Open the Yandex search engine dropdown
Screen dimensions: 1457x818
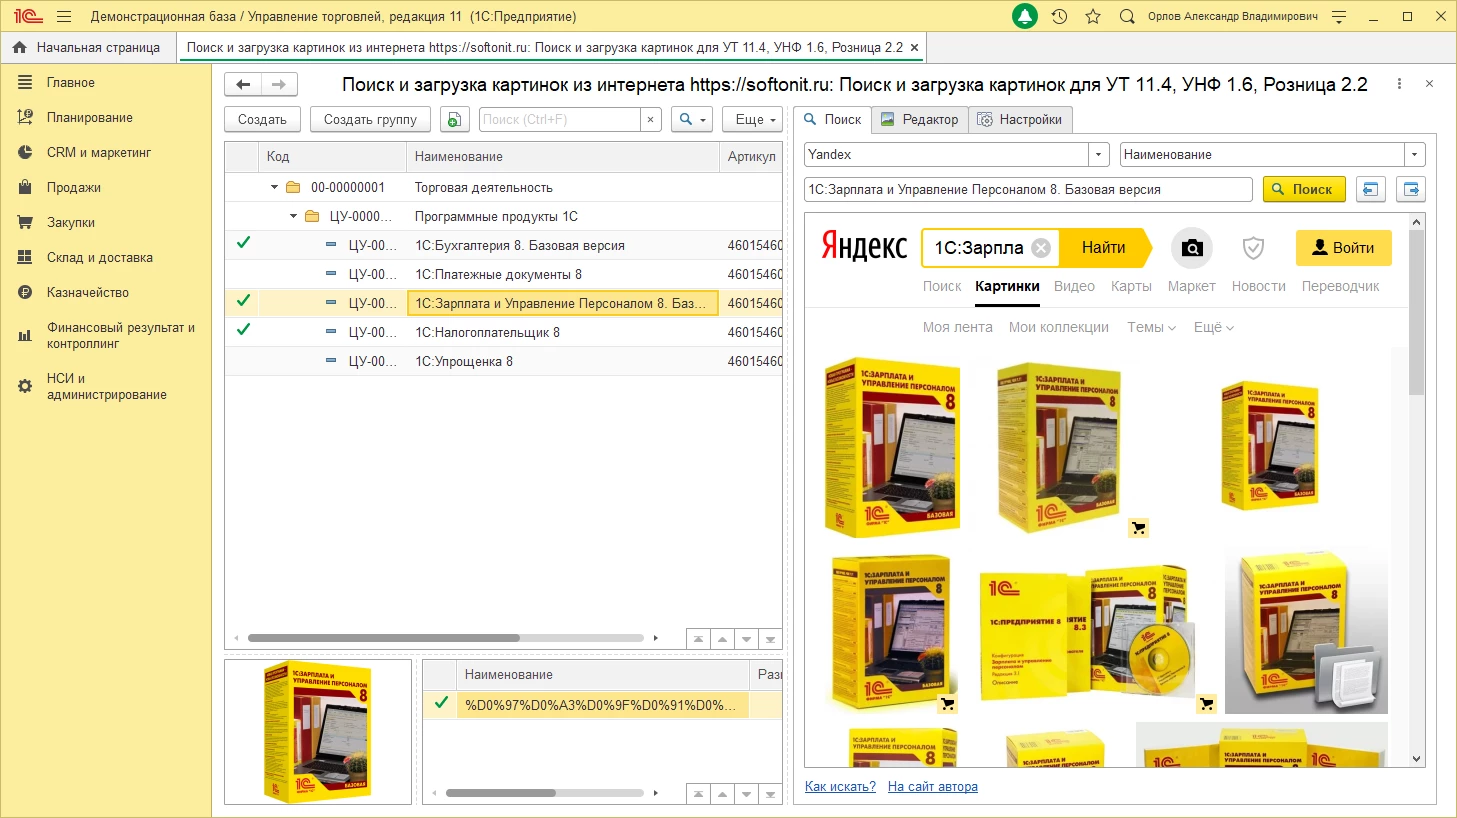tap(1099, 155)
